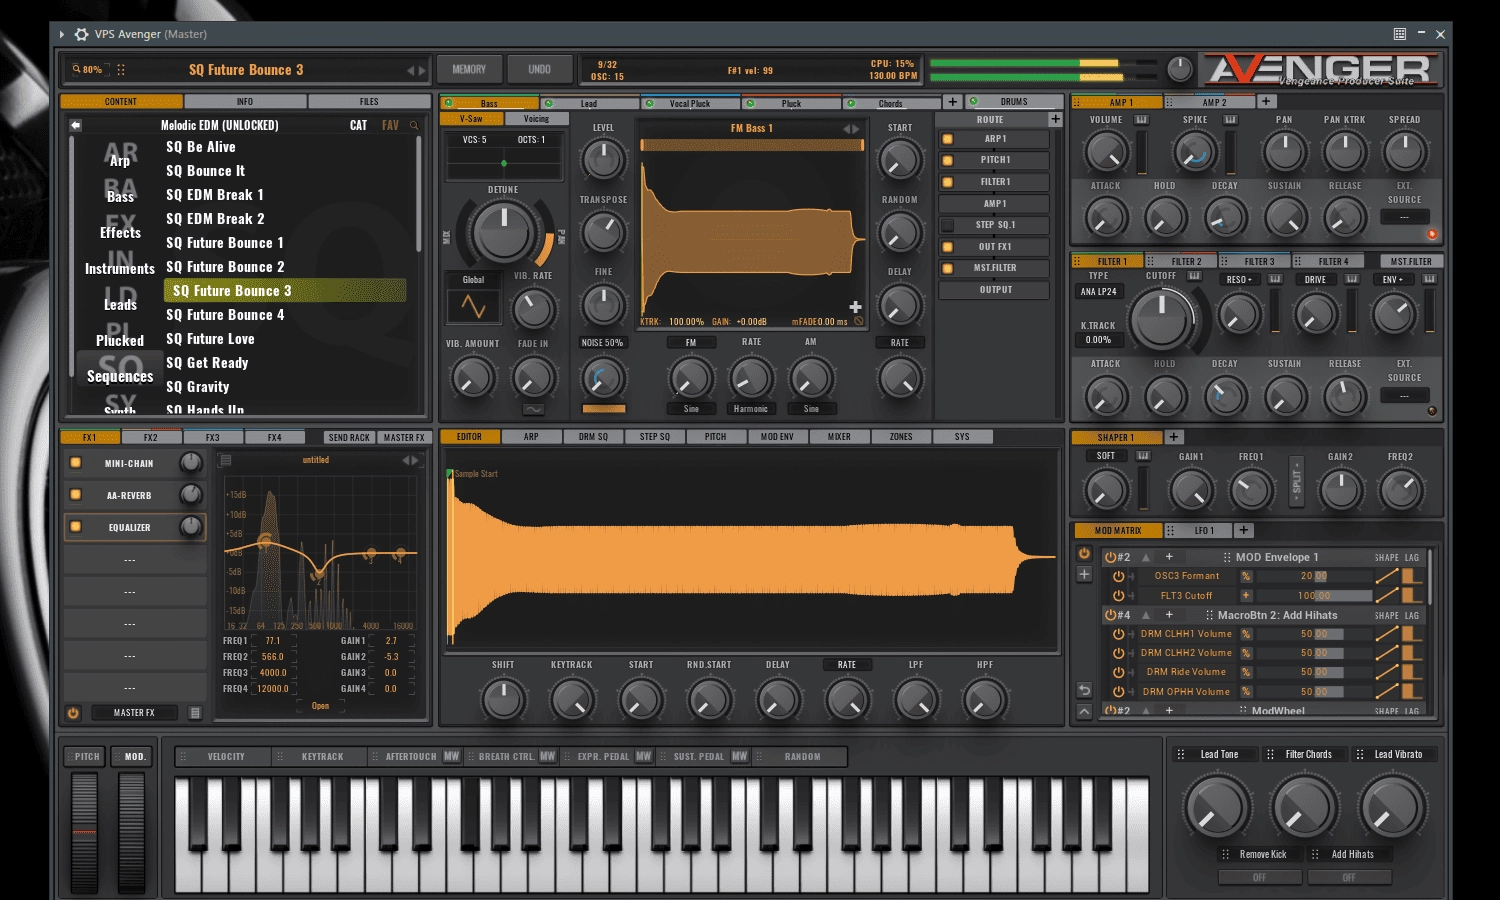Open the filter type ANA LP24 dropdown
Viewport: 1500px width, 900px height.
coord(1099,292)
